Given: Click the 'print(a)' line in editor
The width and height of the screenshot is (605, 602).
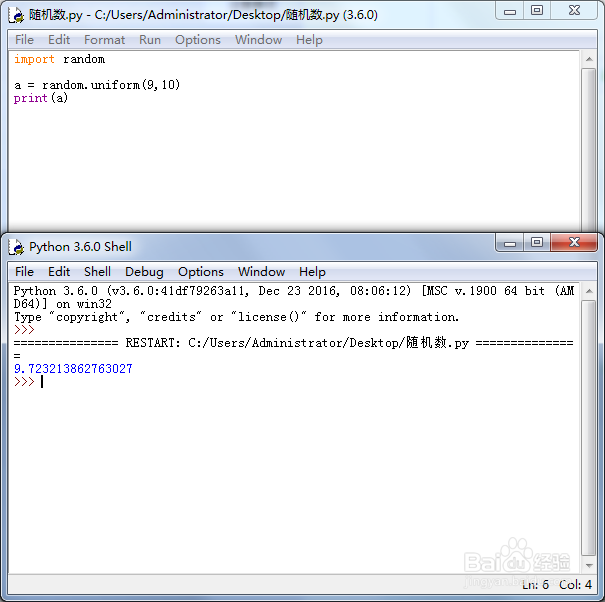Looking at the screenshot, I should tap(41, 98).
